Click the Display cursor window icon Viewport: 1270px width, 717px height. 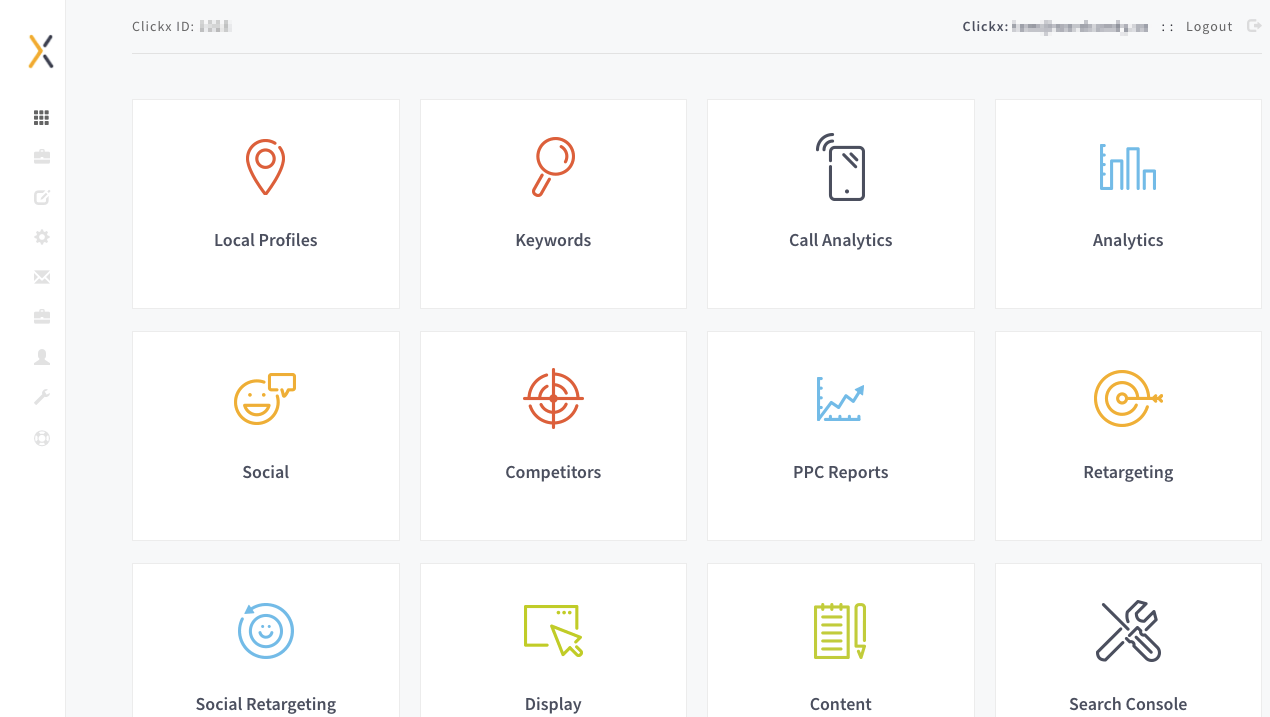tap(553, 631)
